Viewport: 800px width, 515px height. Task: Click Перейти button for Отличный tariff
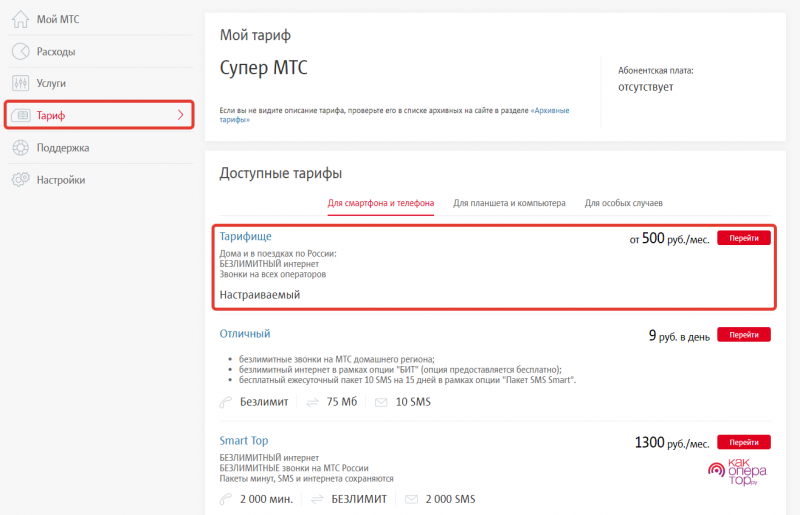pyautogui.click(x=743, y=335)
